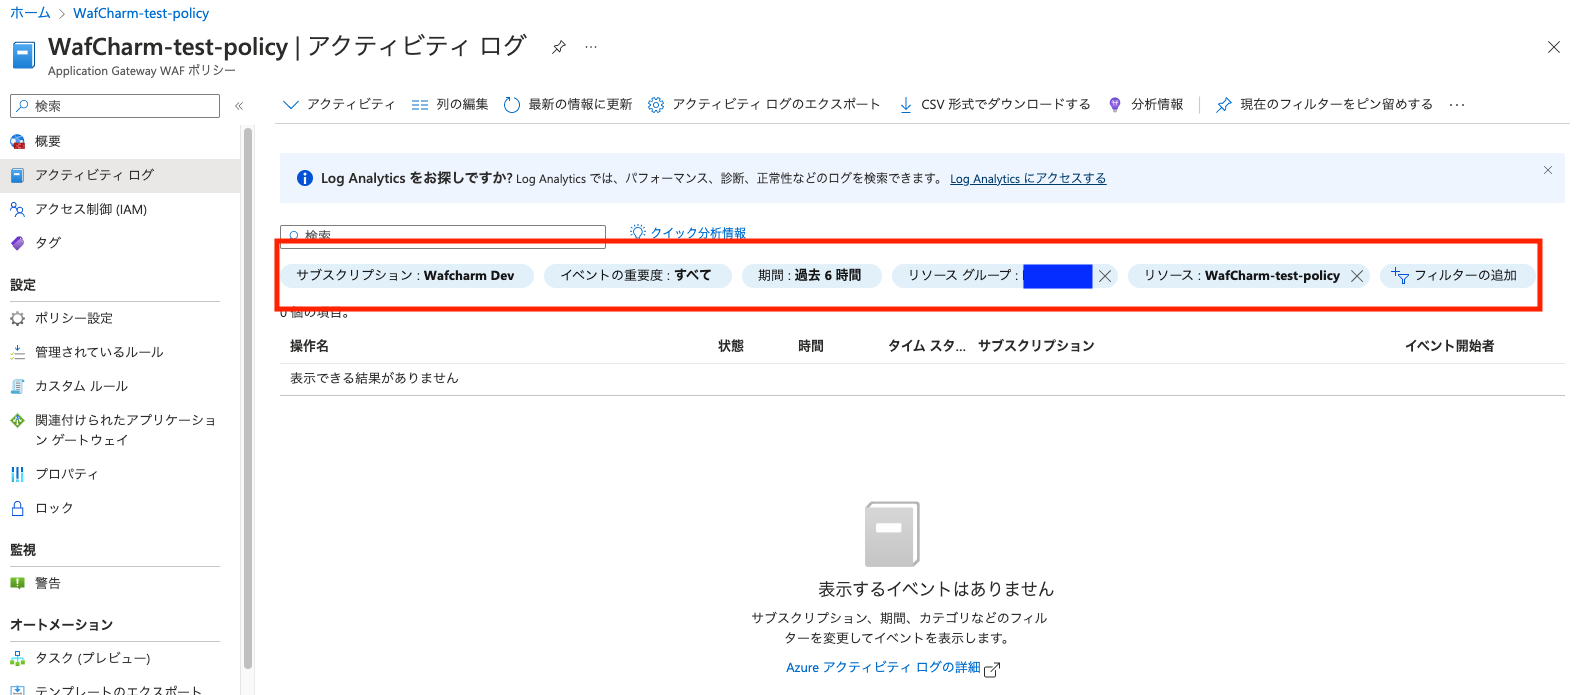Image resolution: width=1578 pixels, height=695 pixels.
Task: Open toolbar overflow ellipsis menu
Action: (x=1457, y=104)
